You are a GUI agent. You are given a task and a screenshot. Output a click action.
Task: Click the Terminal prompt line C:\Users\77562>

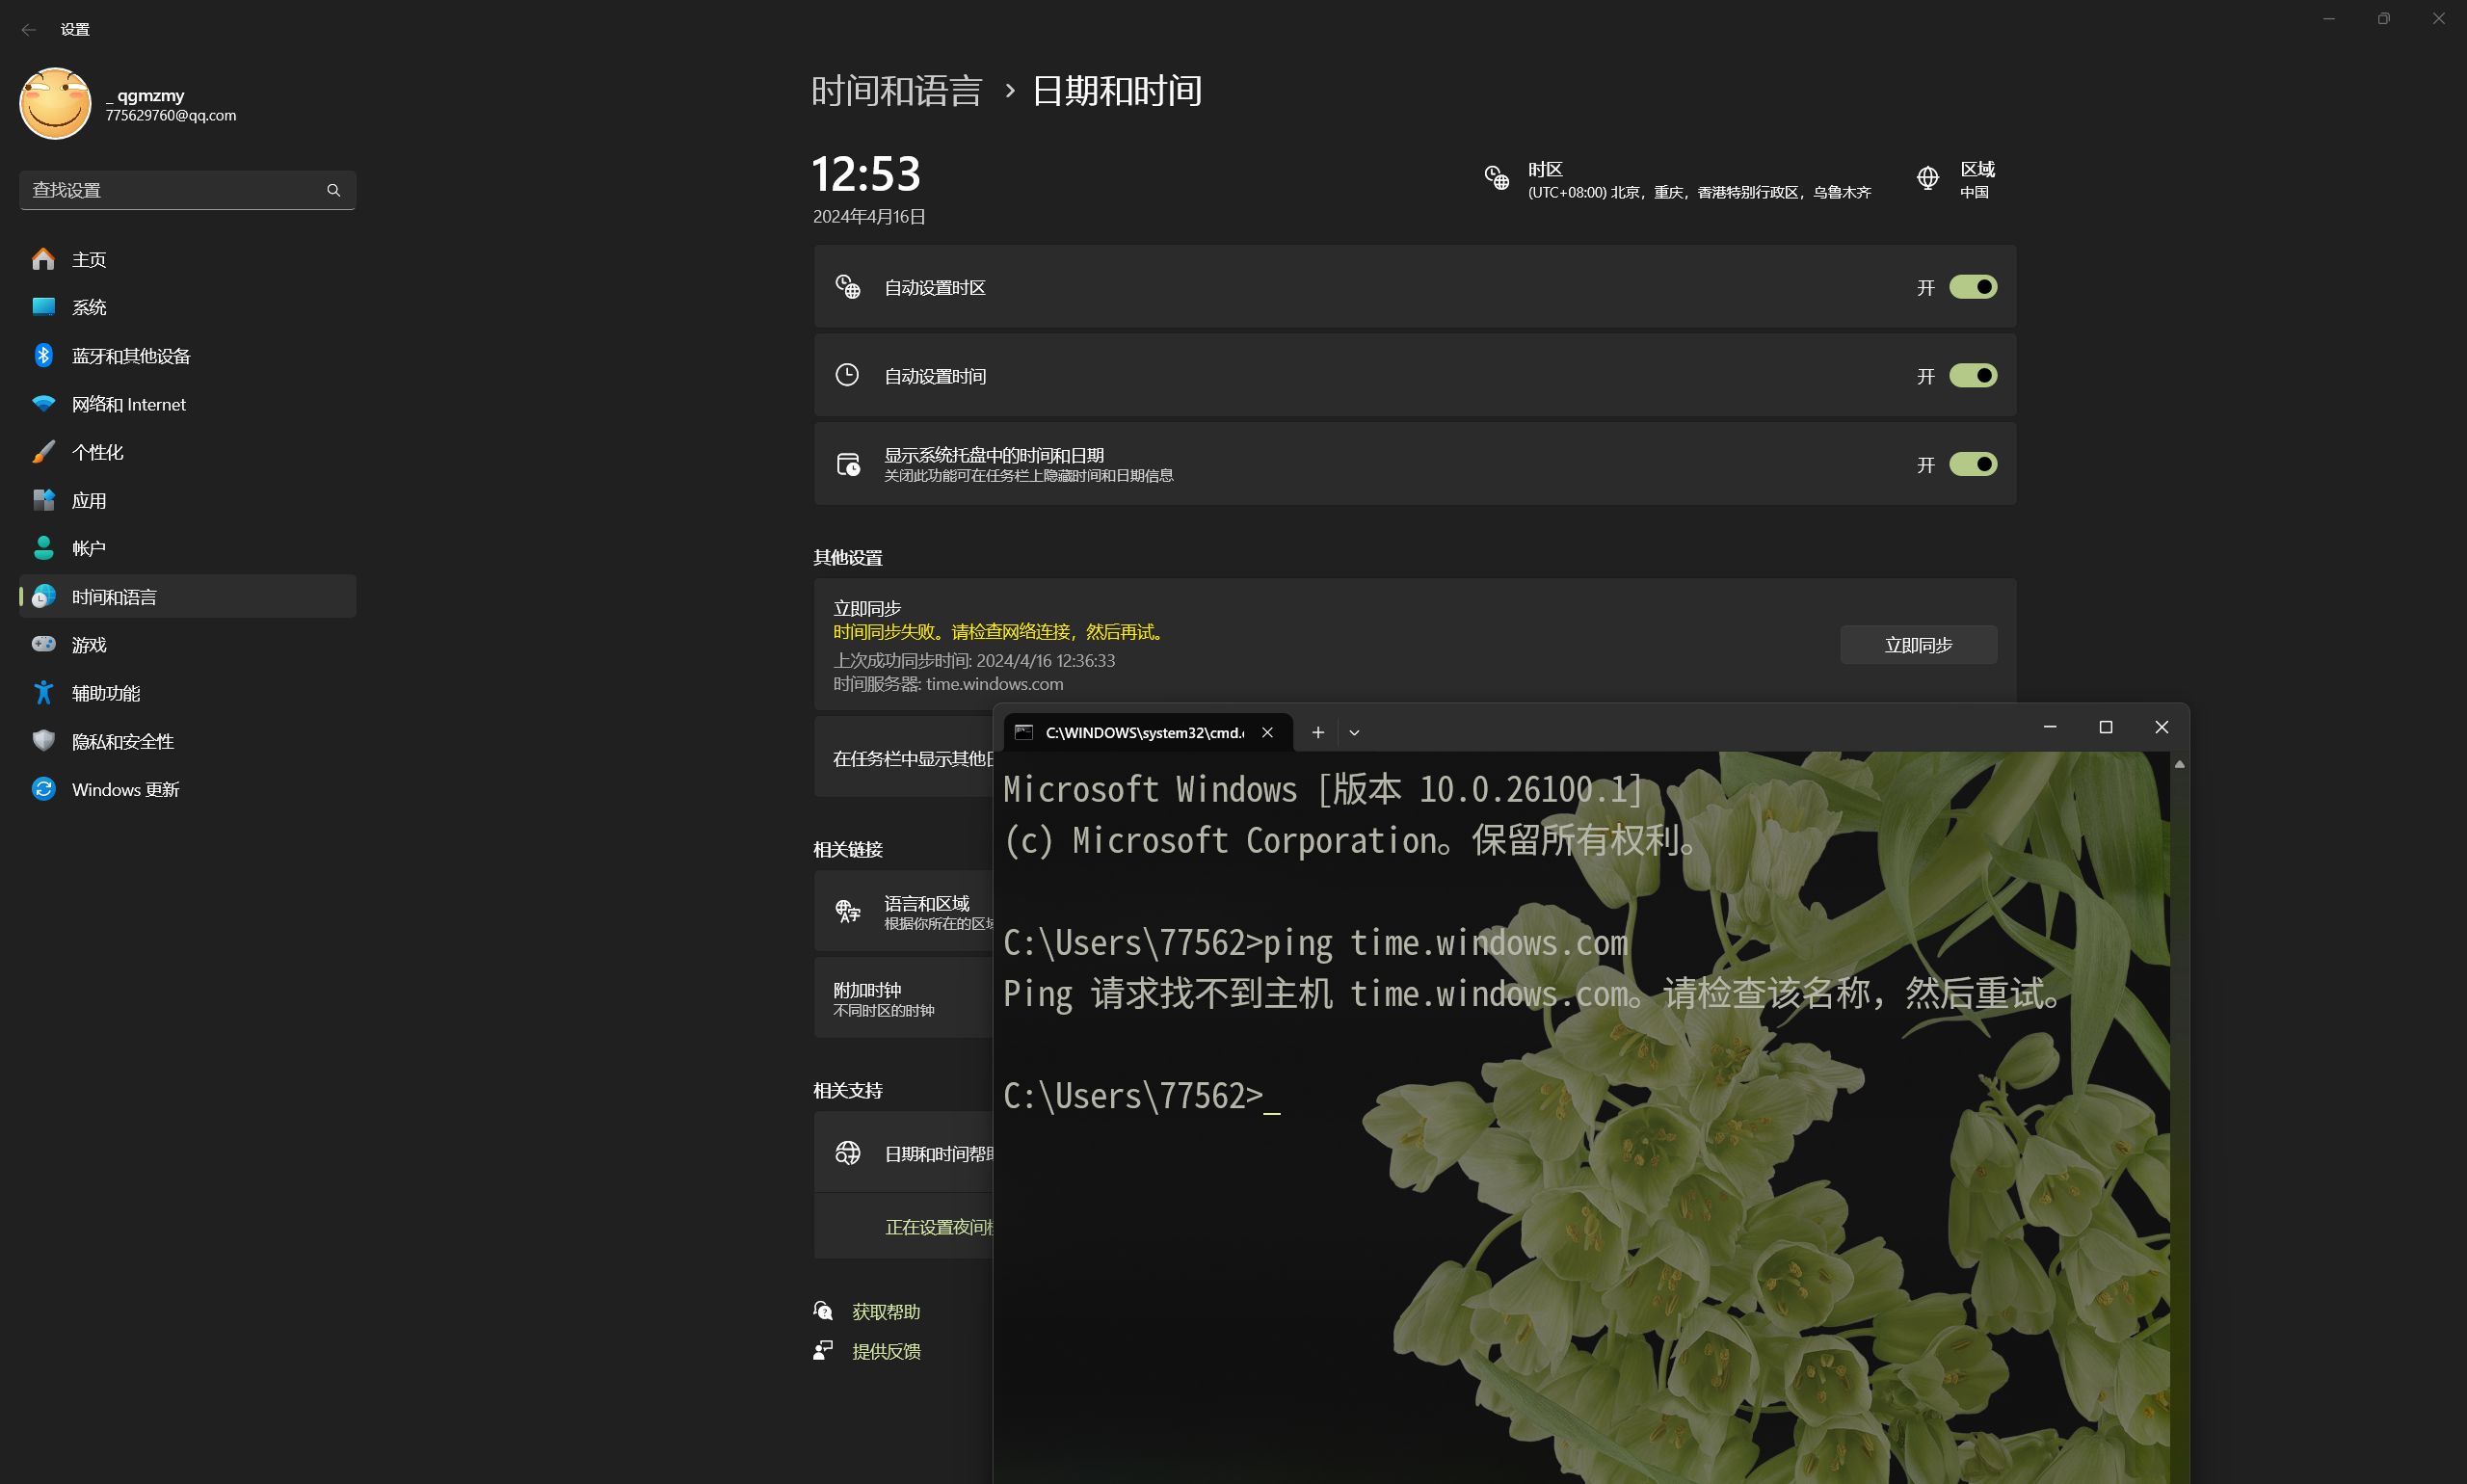(x=1141, y=1097)
